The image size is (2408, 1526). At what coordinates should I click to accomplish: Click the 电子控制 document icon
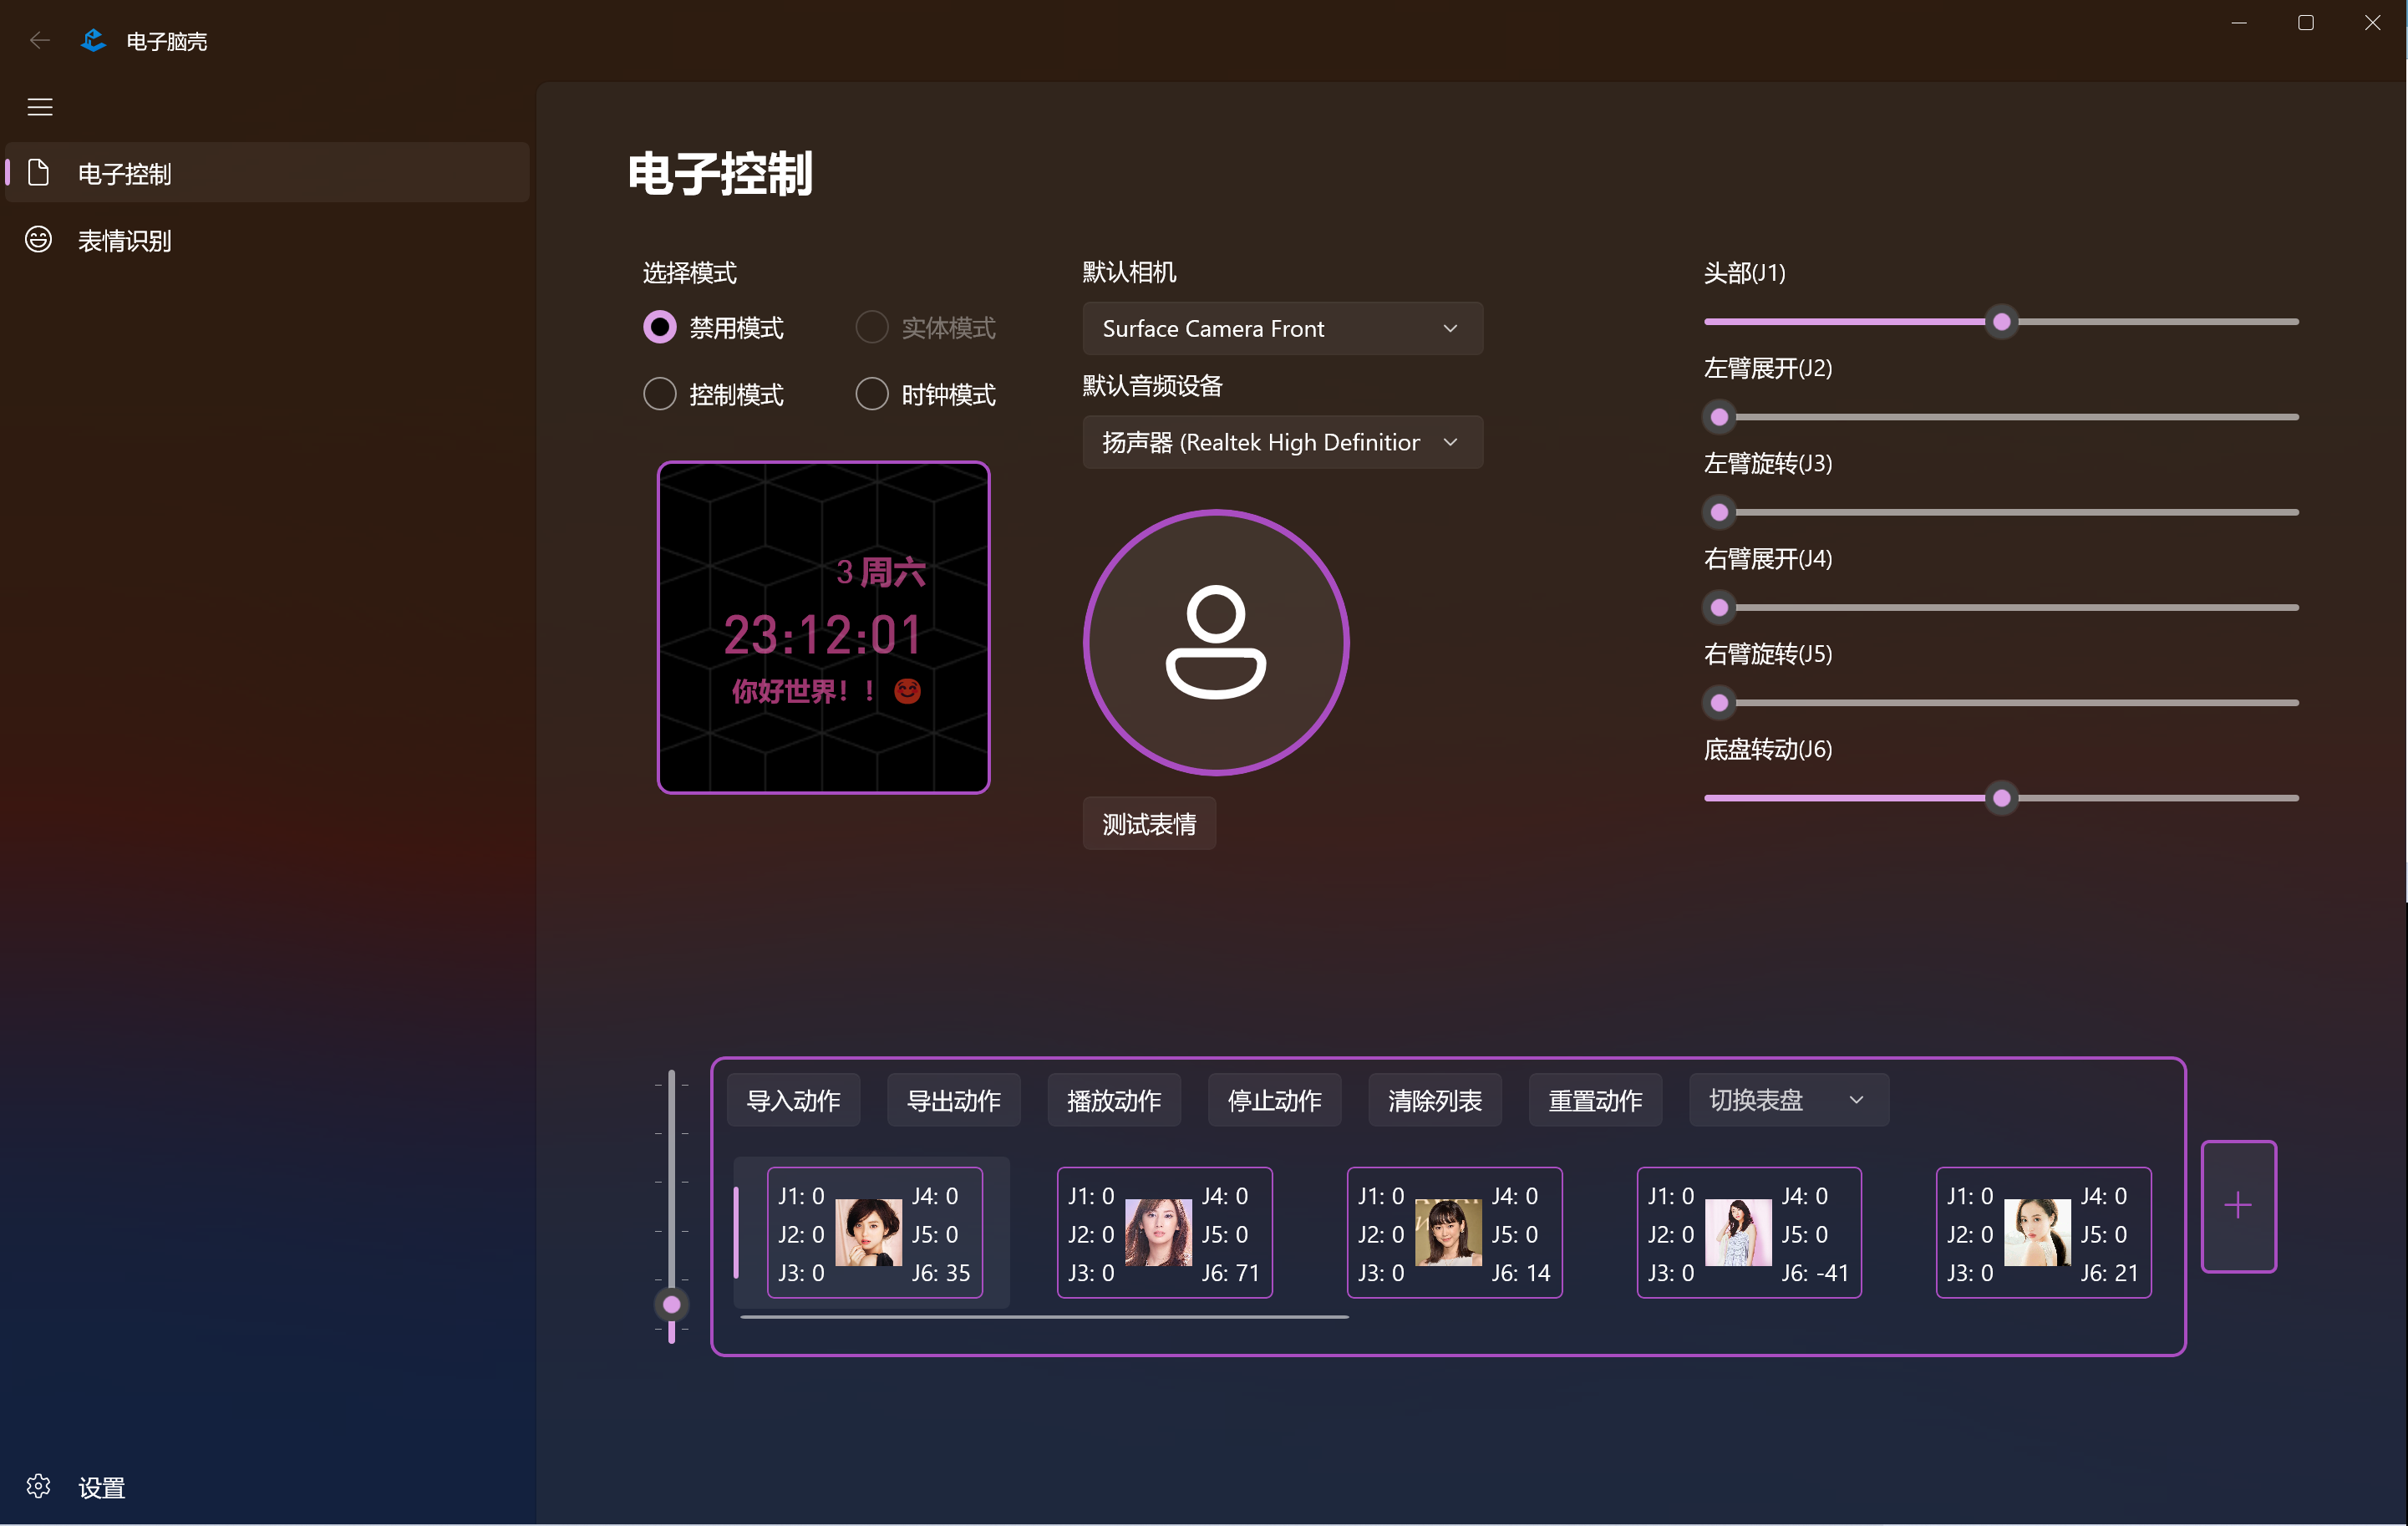click(x=38, y=173)
